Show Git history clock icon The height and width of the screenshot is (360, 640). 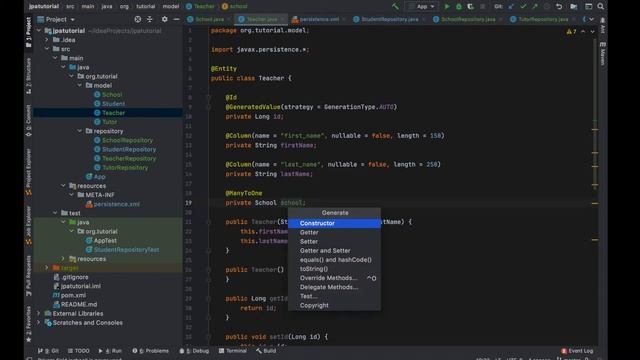[547, 7]
